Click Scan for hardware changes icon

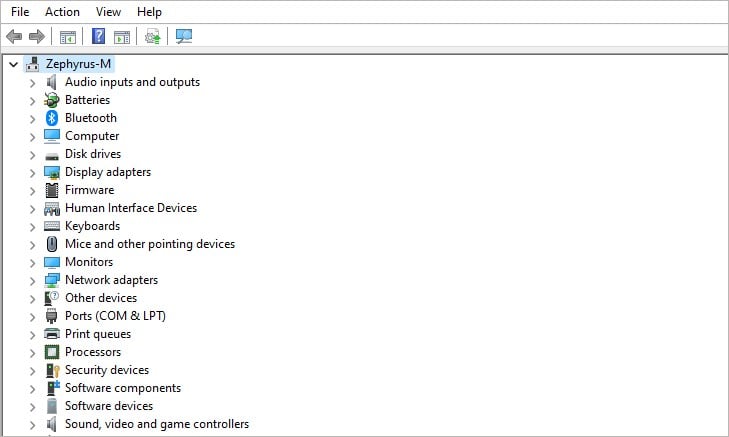coord(184,36)
